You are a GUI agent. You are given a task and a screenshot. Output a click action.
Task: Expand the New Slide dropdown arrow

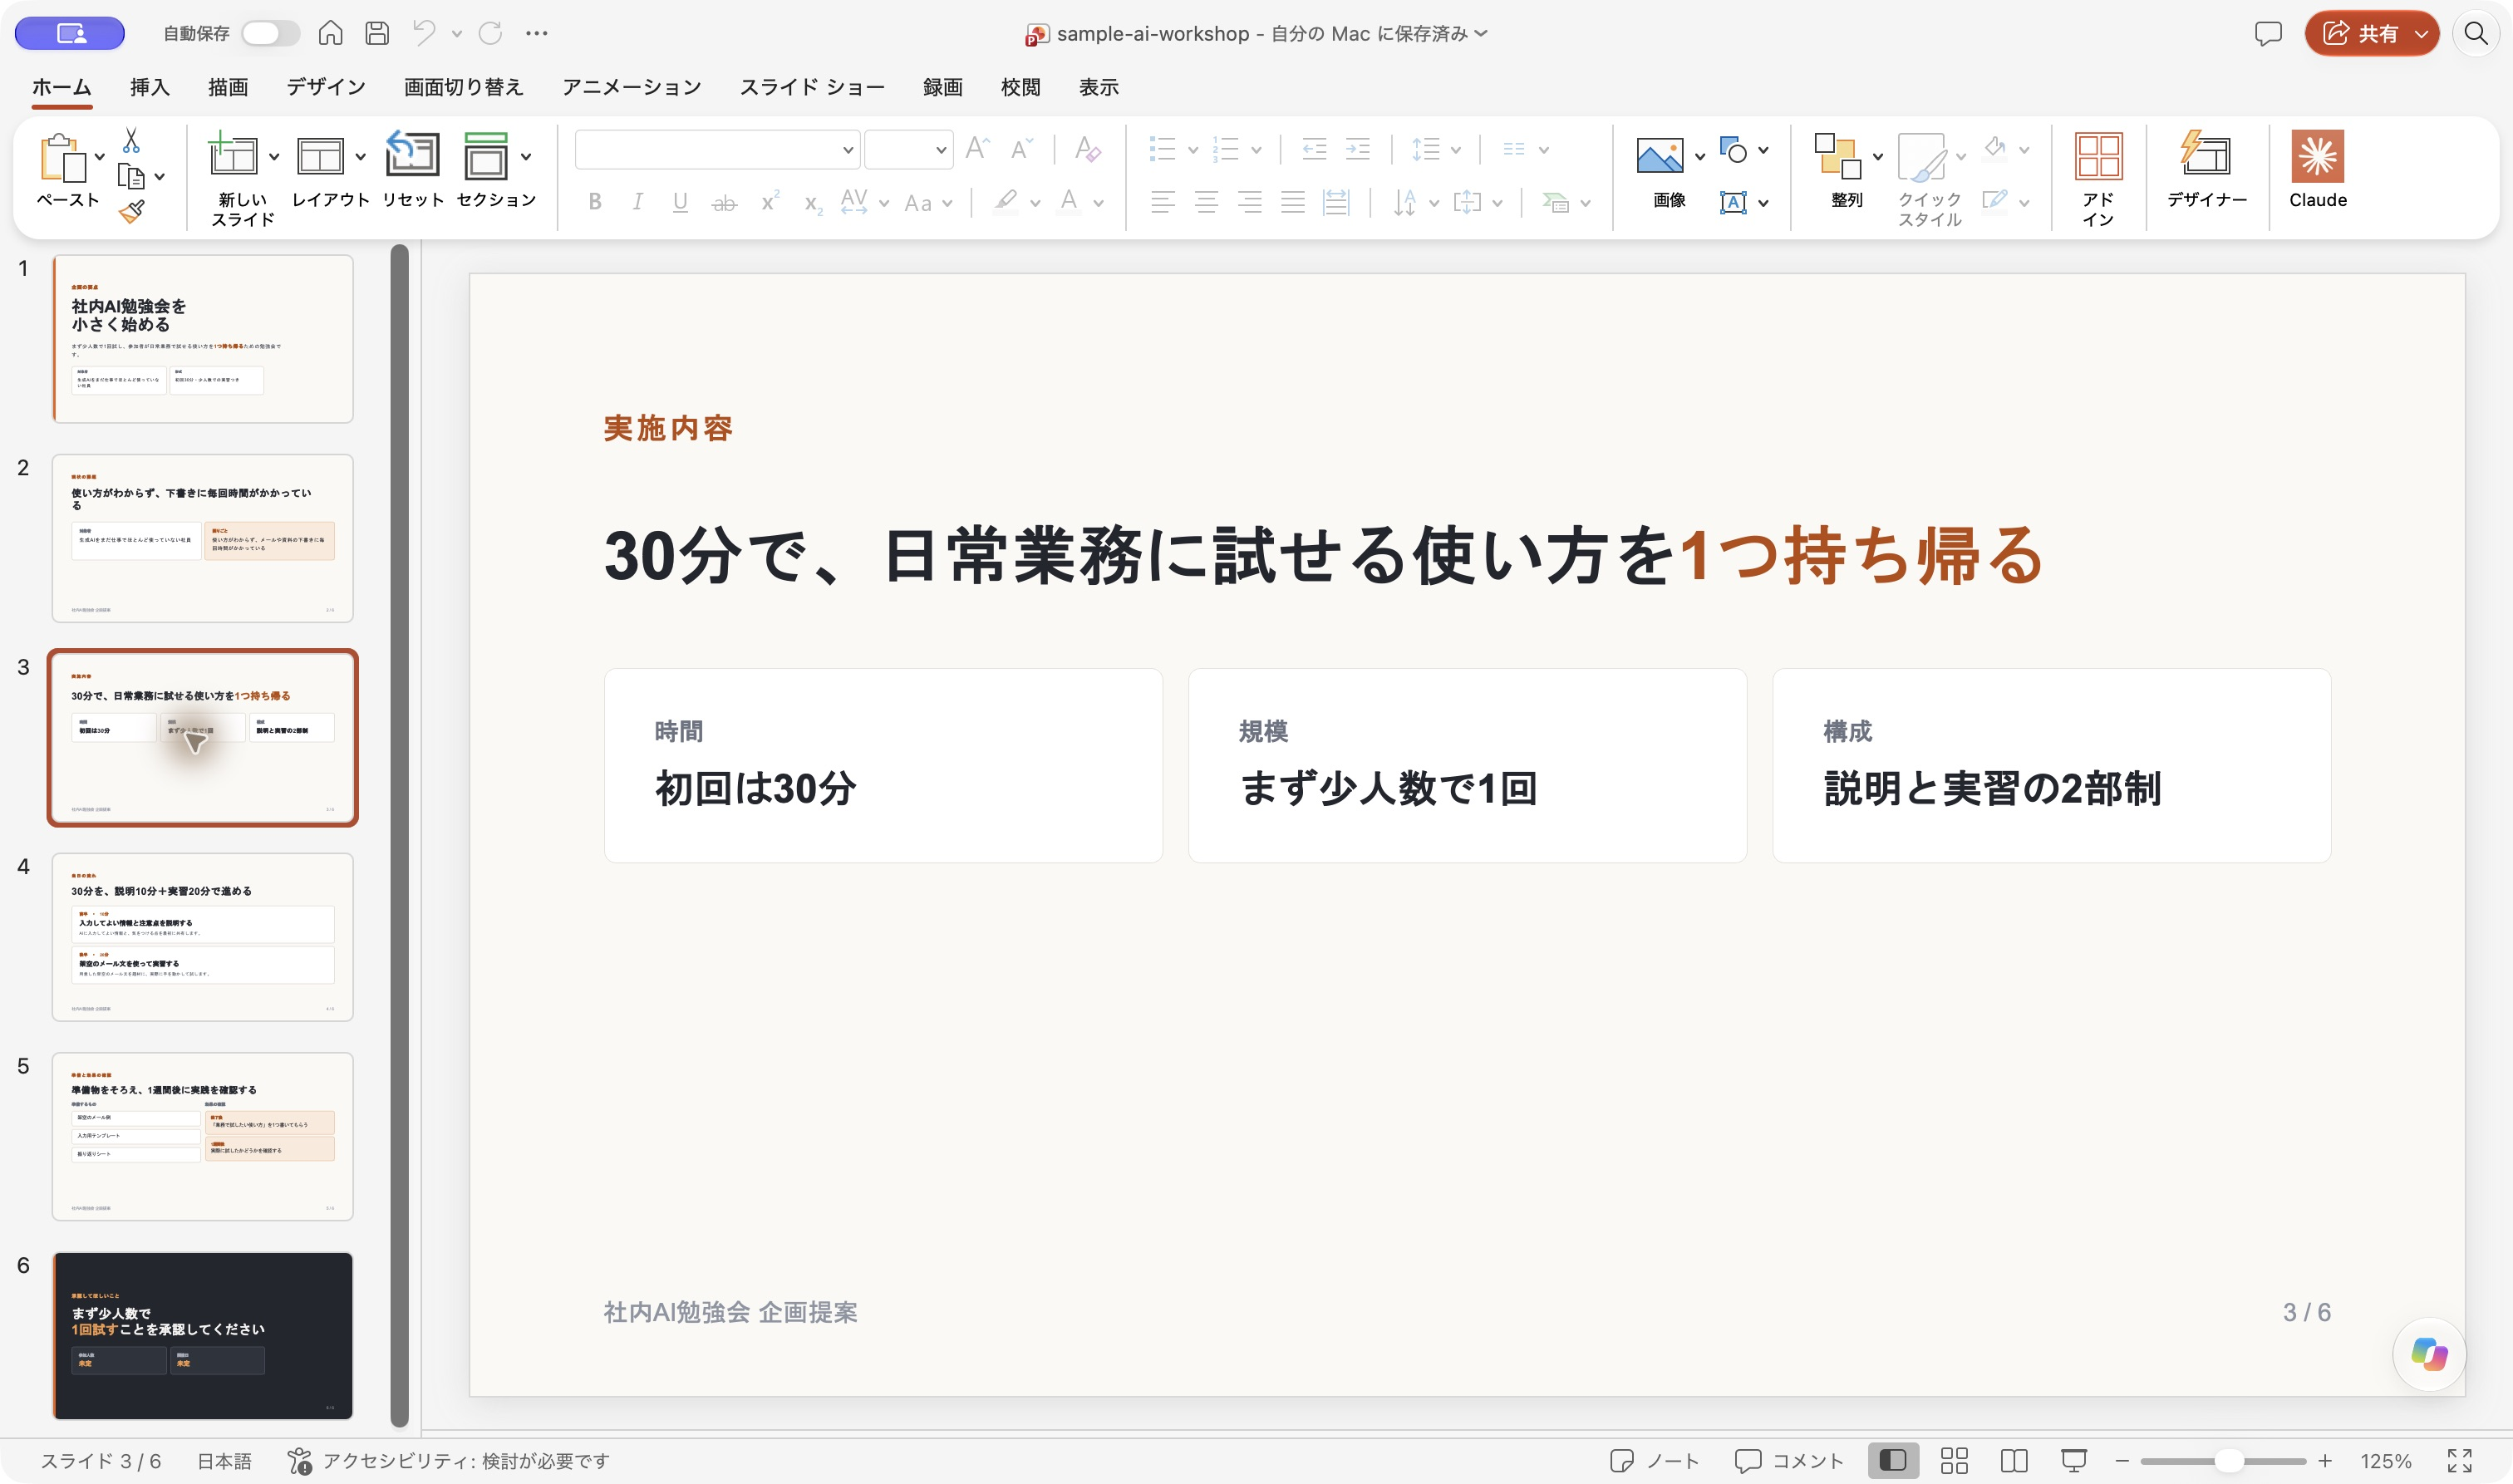(274, 156)
